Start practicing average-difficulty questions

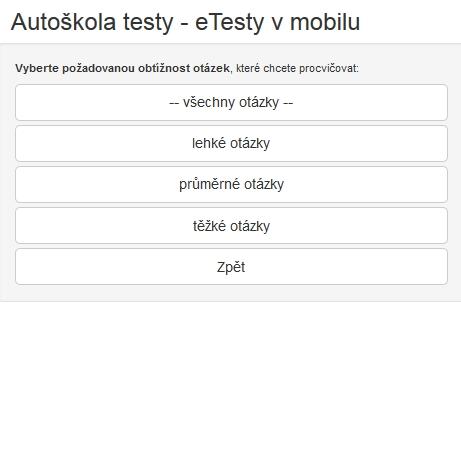231,184
